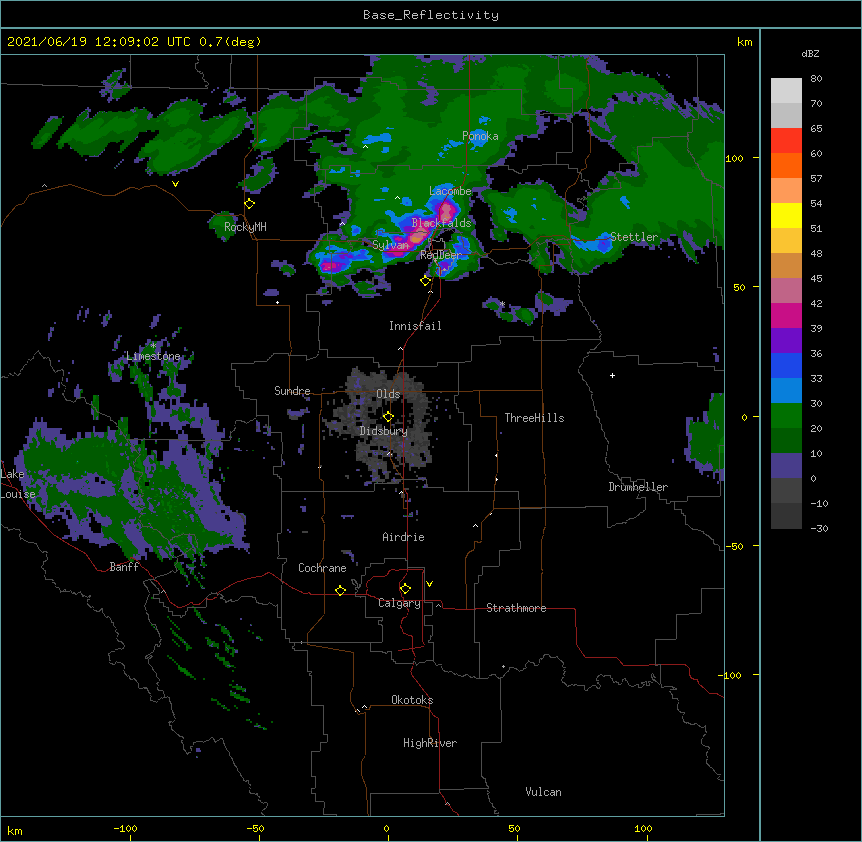862x842 pixels.
Task: Click the red 60 dBZ legend swatch
Action: point(786,141)
